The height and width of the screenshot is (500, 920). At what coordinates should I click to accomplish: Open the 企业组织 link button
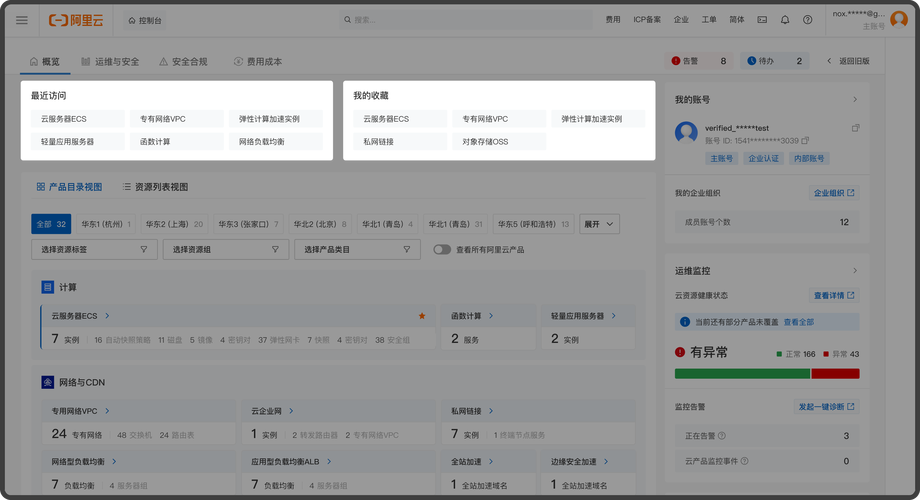[x=834, y=192]
